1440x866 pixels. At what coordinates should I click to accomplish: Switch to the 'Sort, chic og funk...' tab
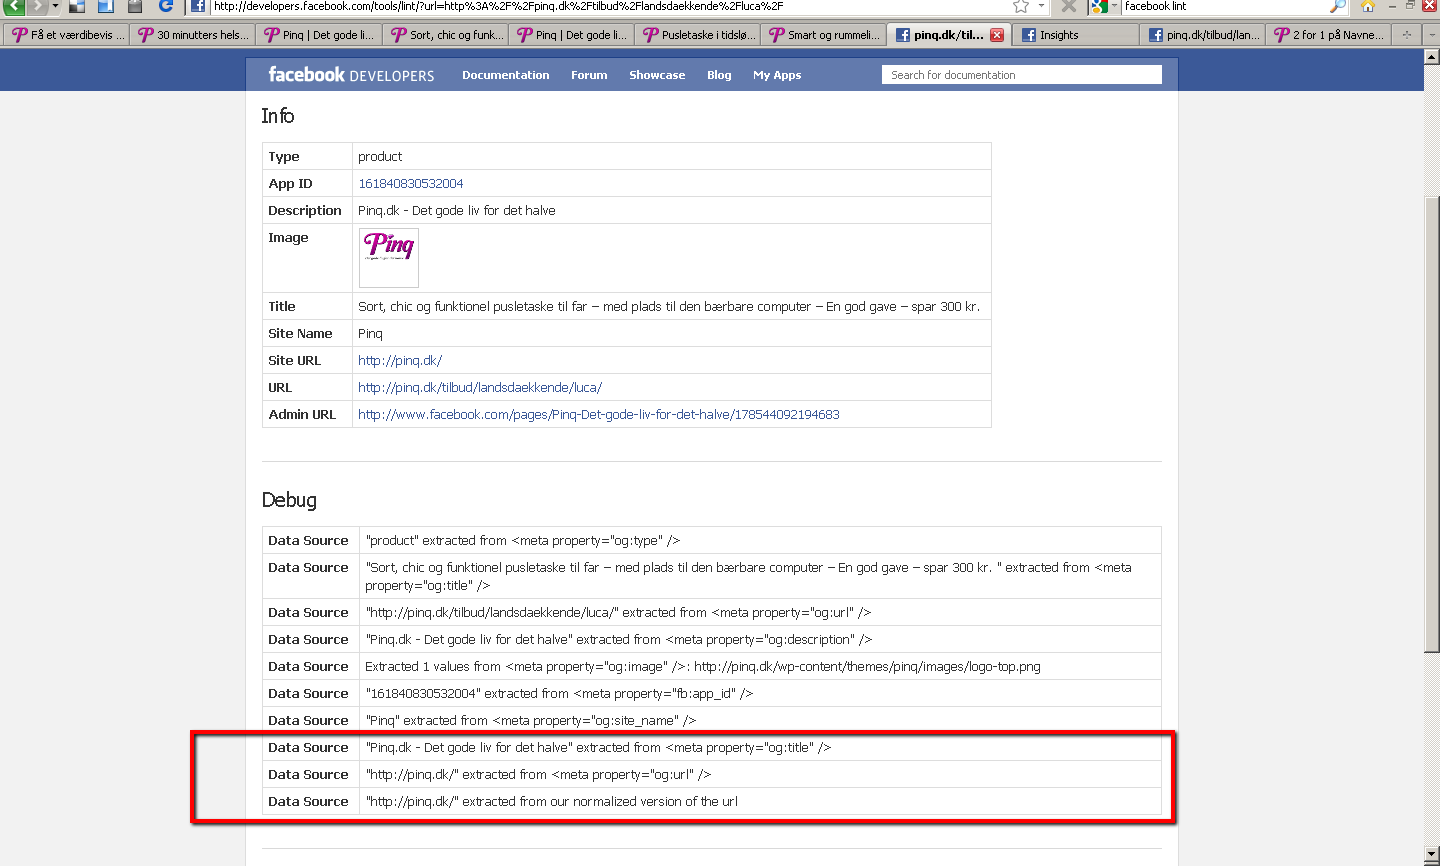coord(445,35)
